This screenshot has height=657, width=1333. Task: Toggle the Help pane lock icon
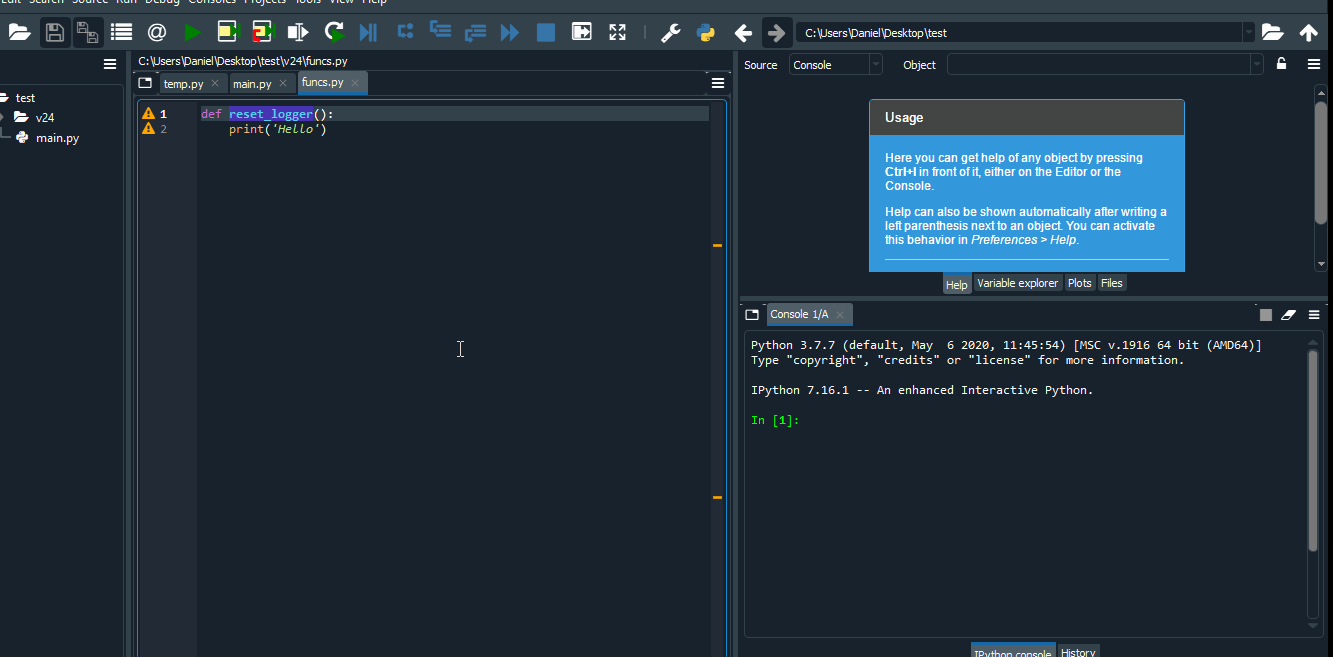tap(1282, 64)
